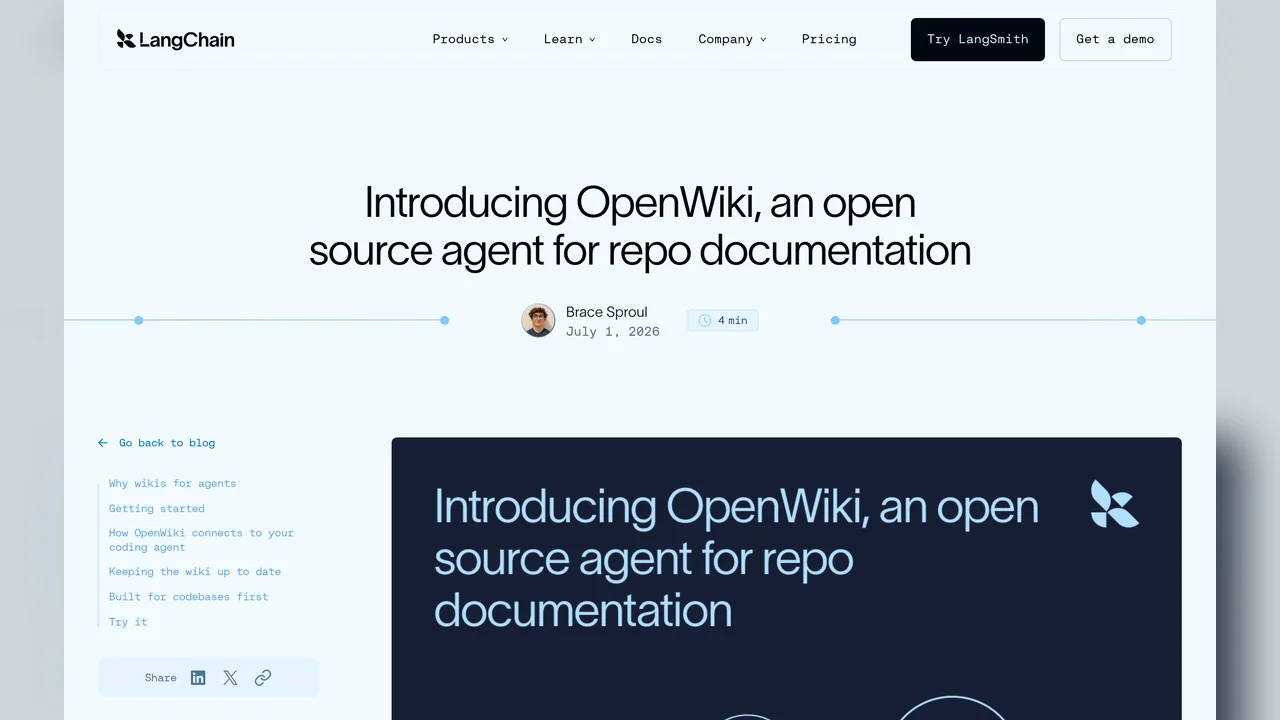Go to the Pricing page
1280x720 pixels.
tap(829, 39)
